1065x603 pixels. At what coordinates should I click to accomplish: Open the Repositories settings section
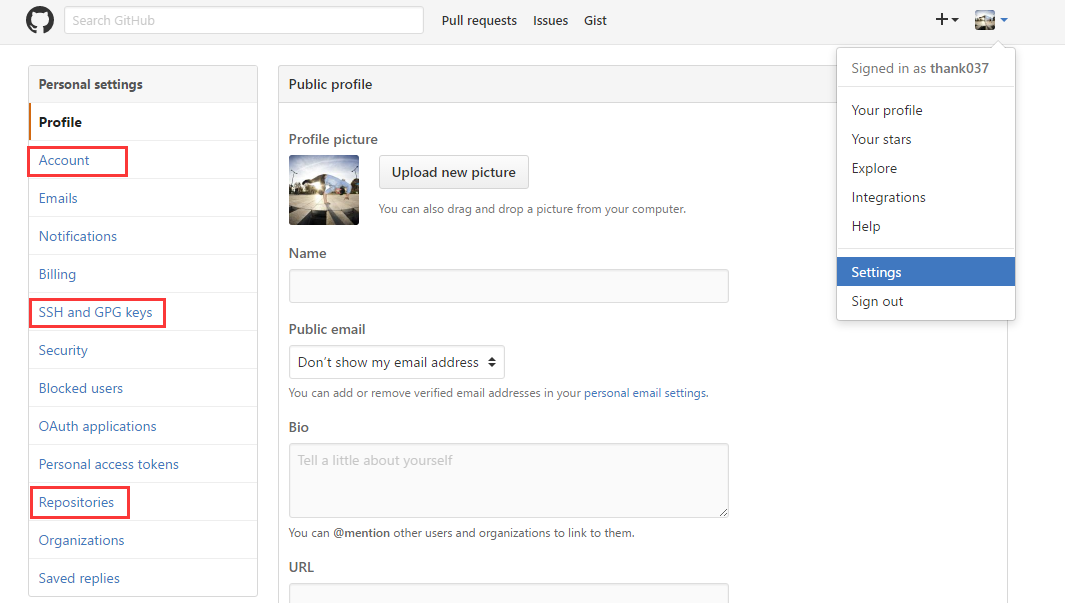click(78, 501)
